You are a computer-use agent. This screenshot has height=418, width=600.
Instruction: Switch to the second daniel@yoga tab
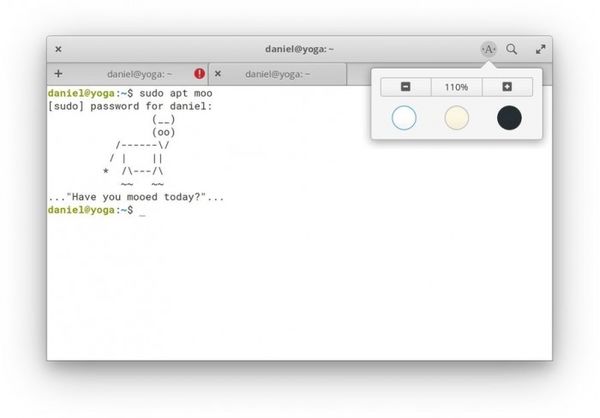(x=277, y=73)
